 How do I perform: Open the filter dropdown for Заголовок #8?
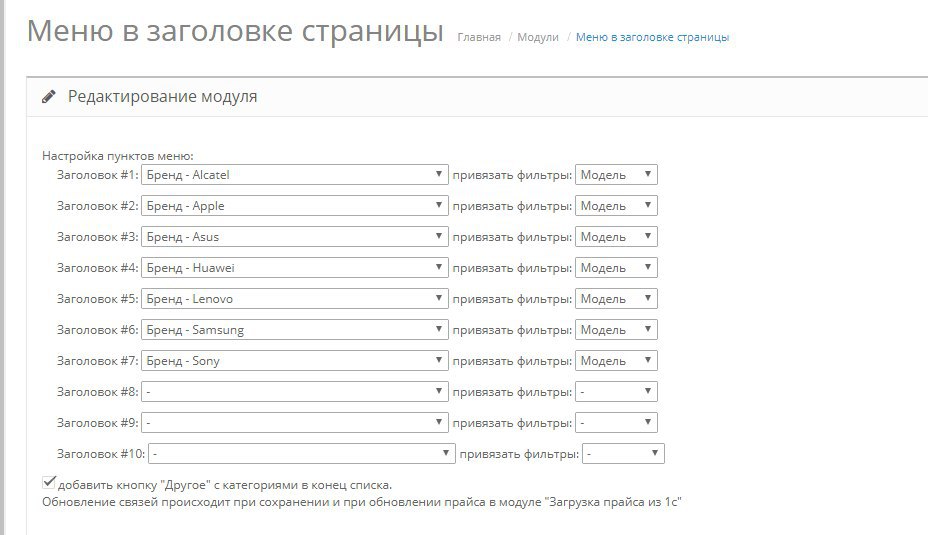tap(616, 391)
